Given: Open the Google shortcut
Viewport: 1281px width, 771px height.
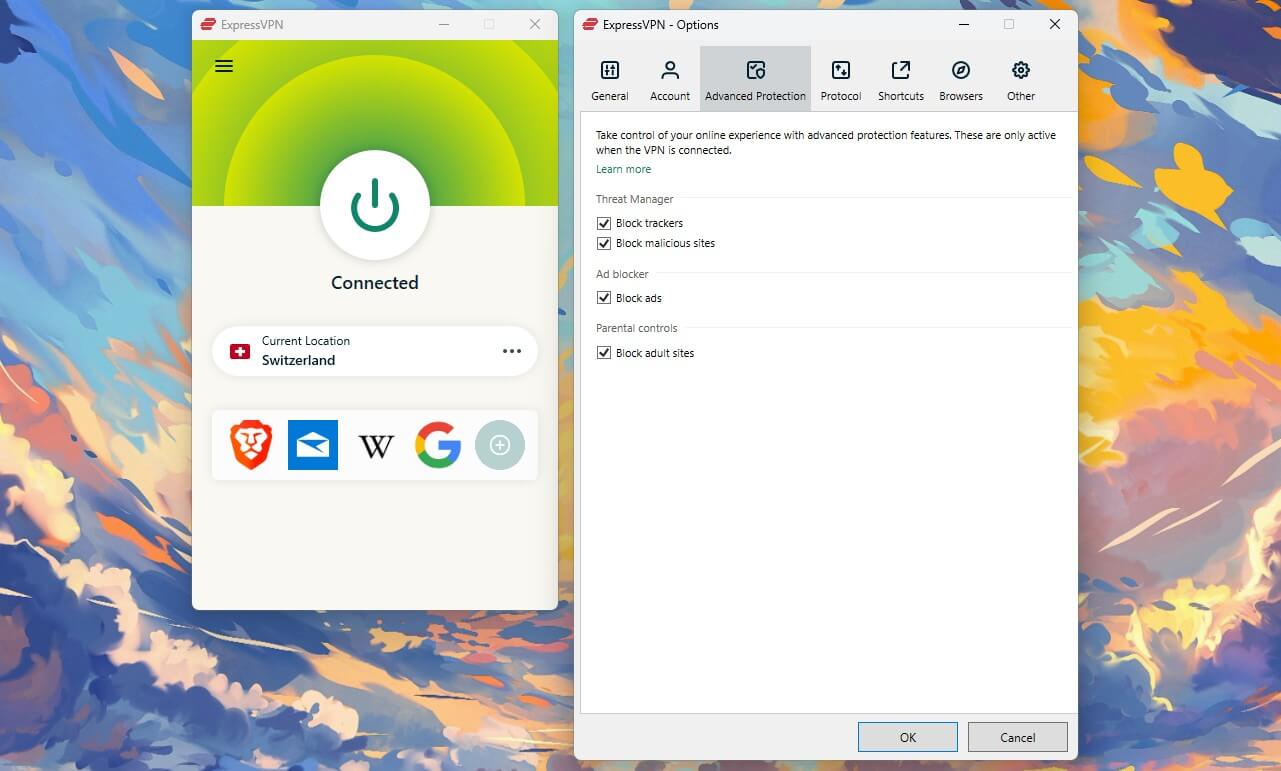Looking at the screenshot, I should point(438,445).
